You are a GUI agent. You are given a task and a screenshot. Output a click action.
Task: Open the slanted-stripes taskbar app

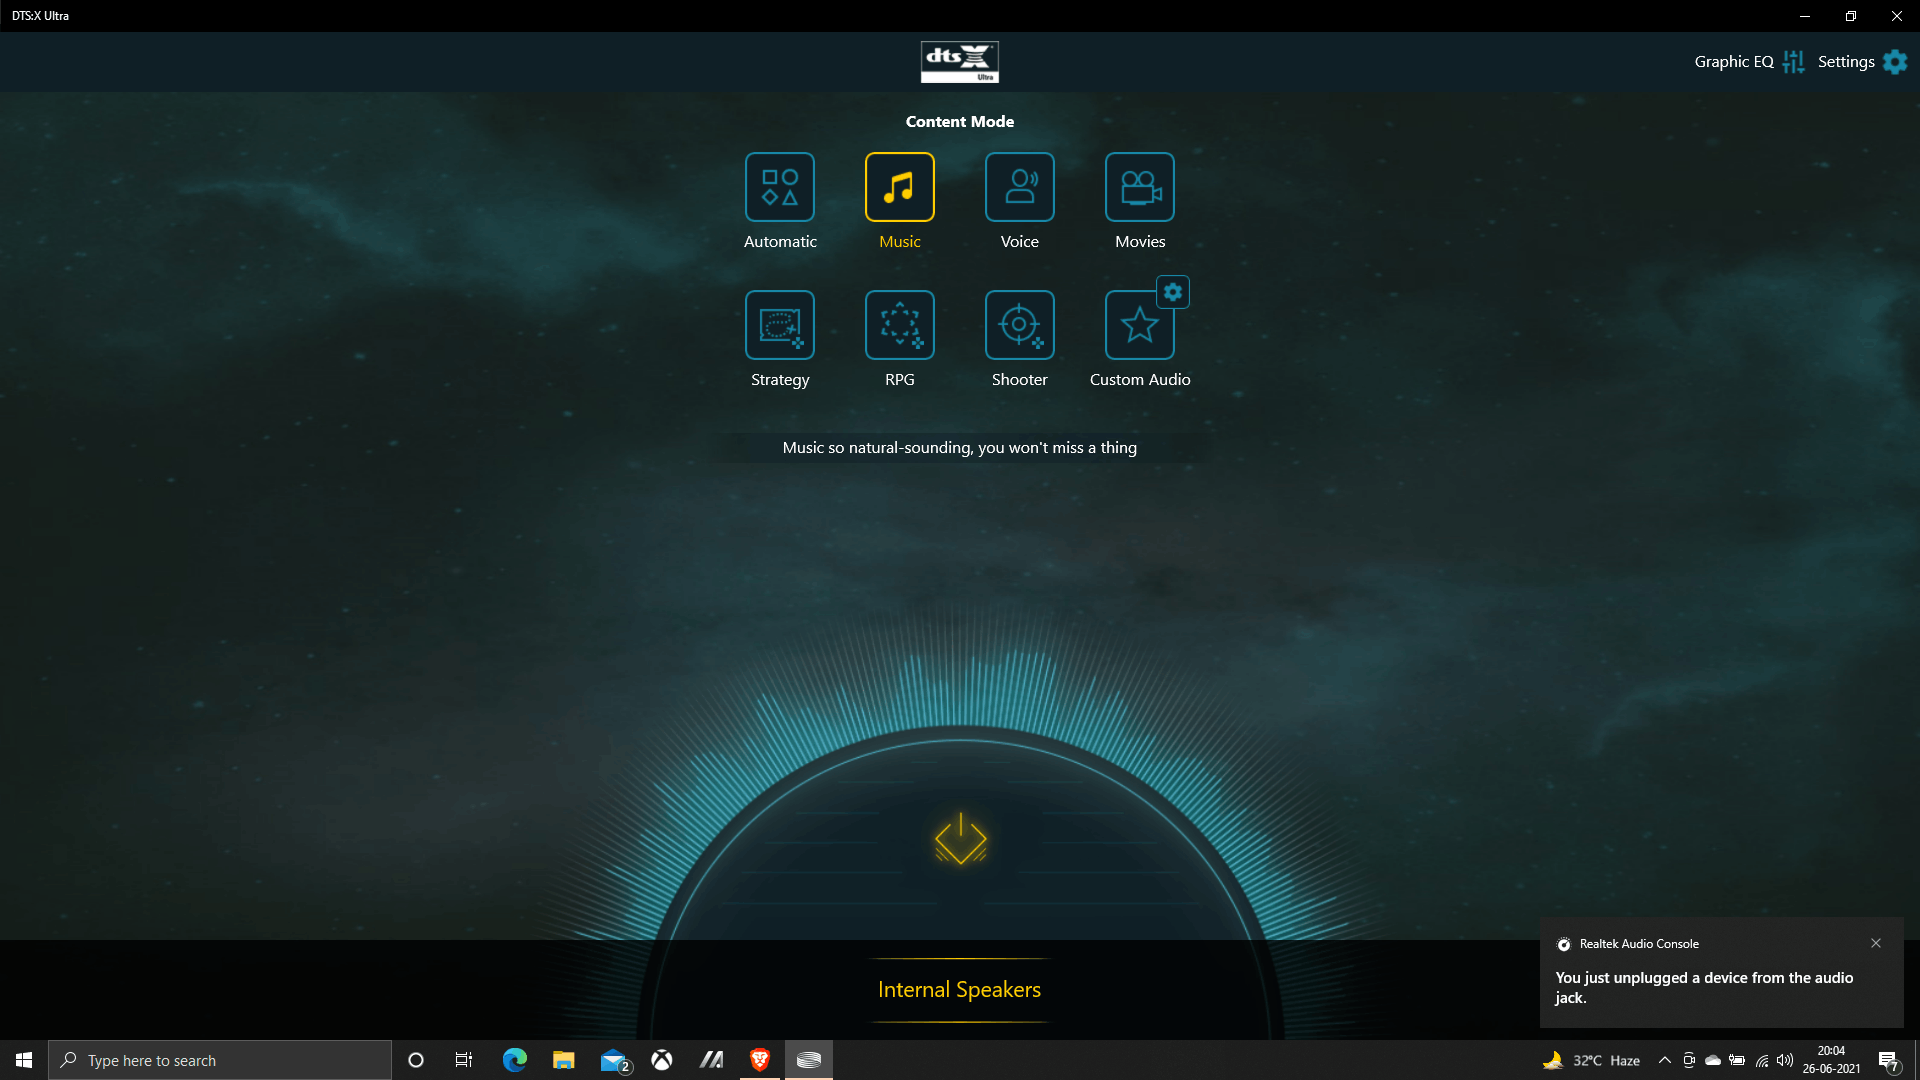pyautogui.click(x=711, y=1060)
